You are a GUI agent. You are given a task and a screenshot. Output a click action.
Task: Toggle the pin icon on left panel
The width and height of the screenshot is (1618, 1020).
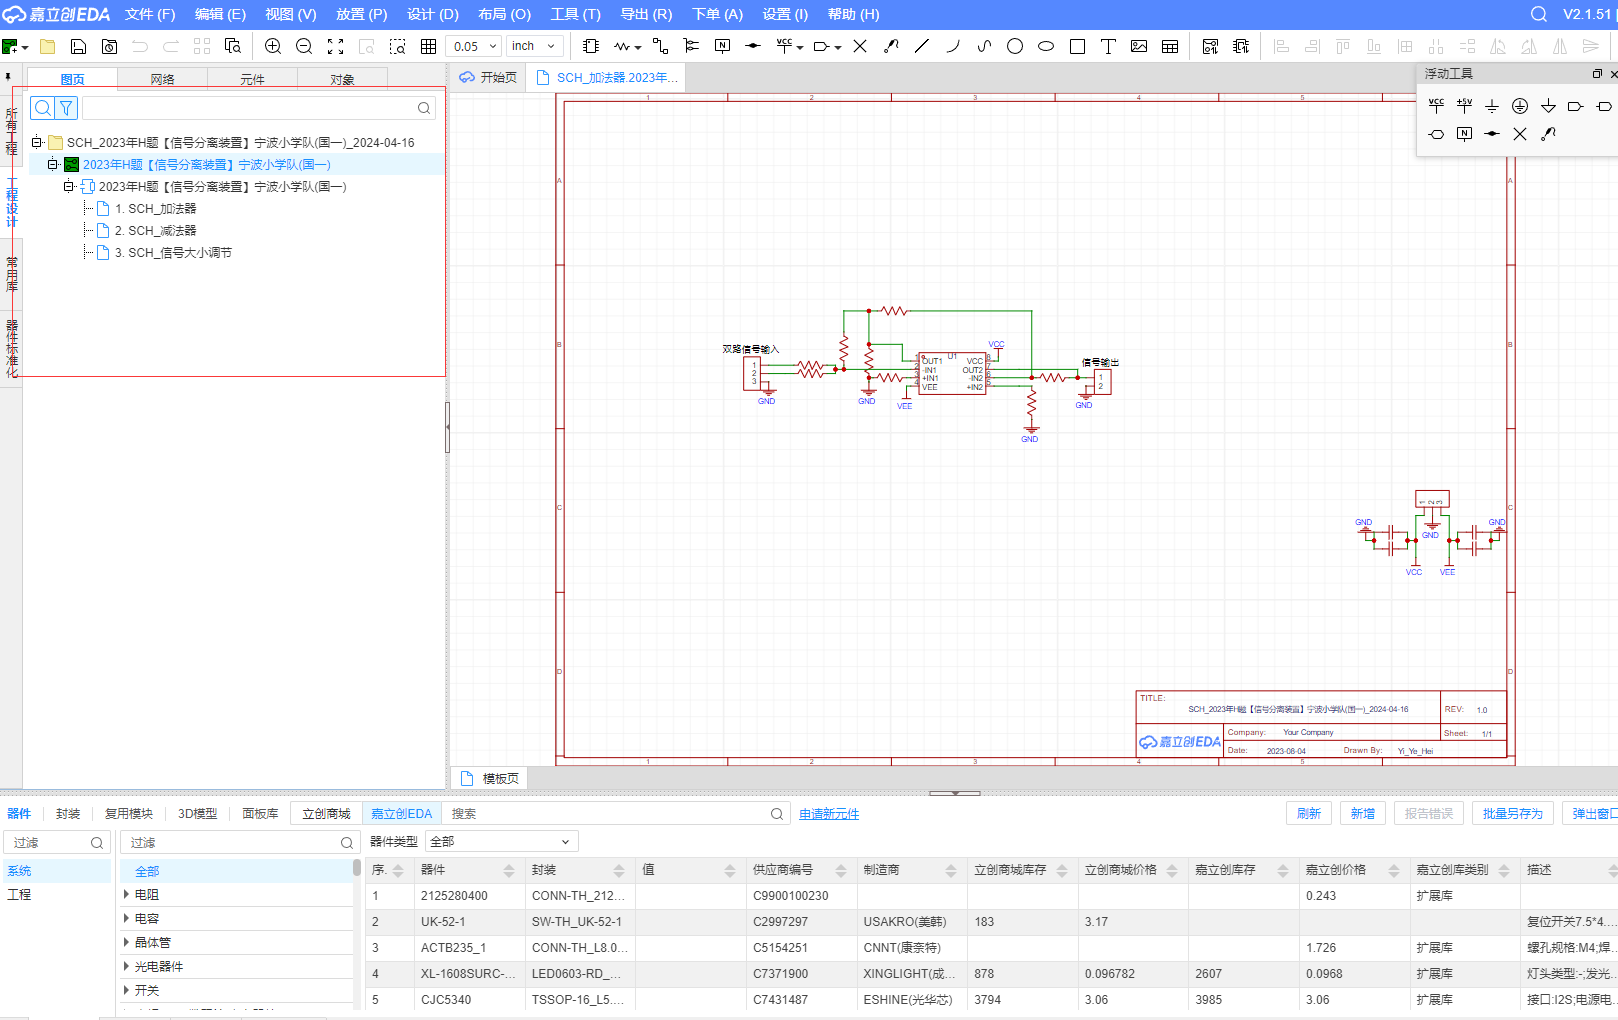coord(8,77)
